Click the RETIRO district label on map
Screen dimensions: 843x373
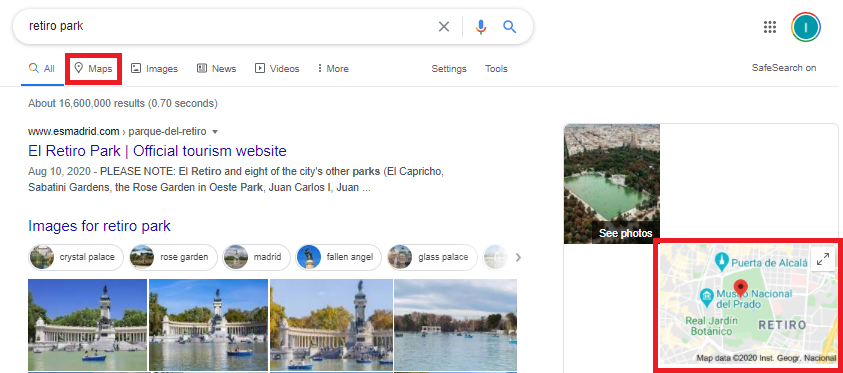(x=782, y=325)
